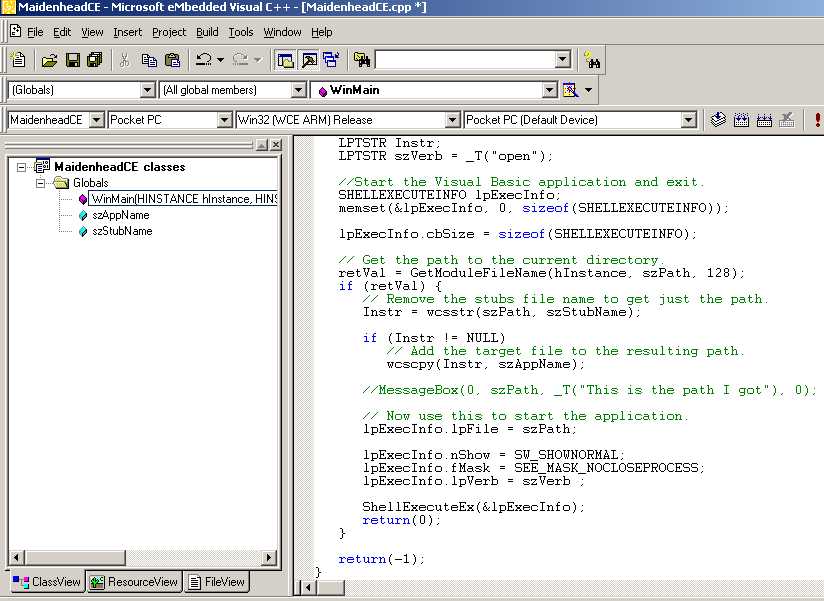Viewport: 824px width, 601px height.
Task: Click the return(-1); code line
Action: [382, 559]
